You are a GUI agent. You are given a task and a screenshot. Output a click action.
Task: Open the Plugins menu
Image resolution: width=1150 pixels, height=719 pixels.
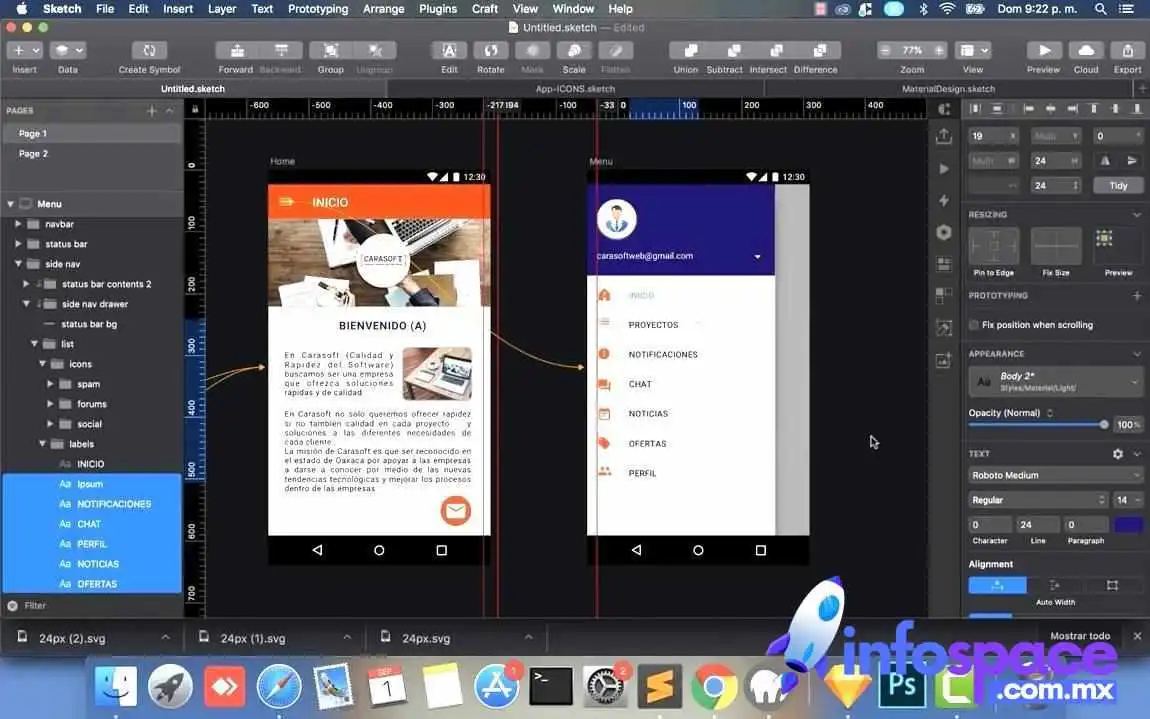click(438, 9)
